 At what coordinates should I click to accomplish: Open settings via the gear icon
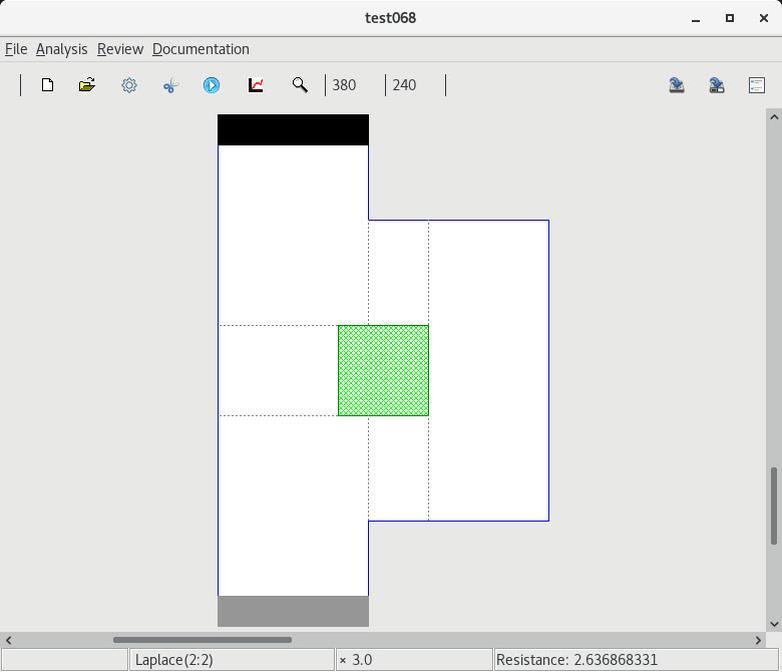point(129,85)
